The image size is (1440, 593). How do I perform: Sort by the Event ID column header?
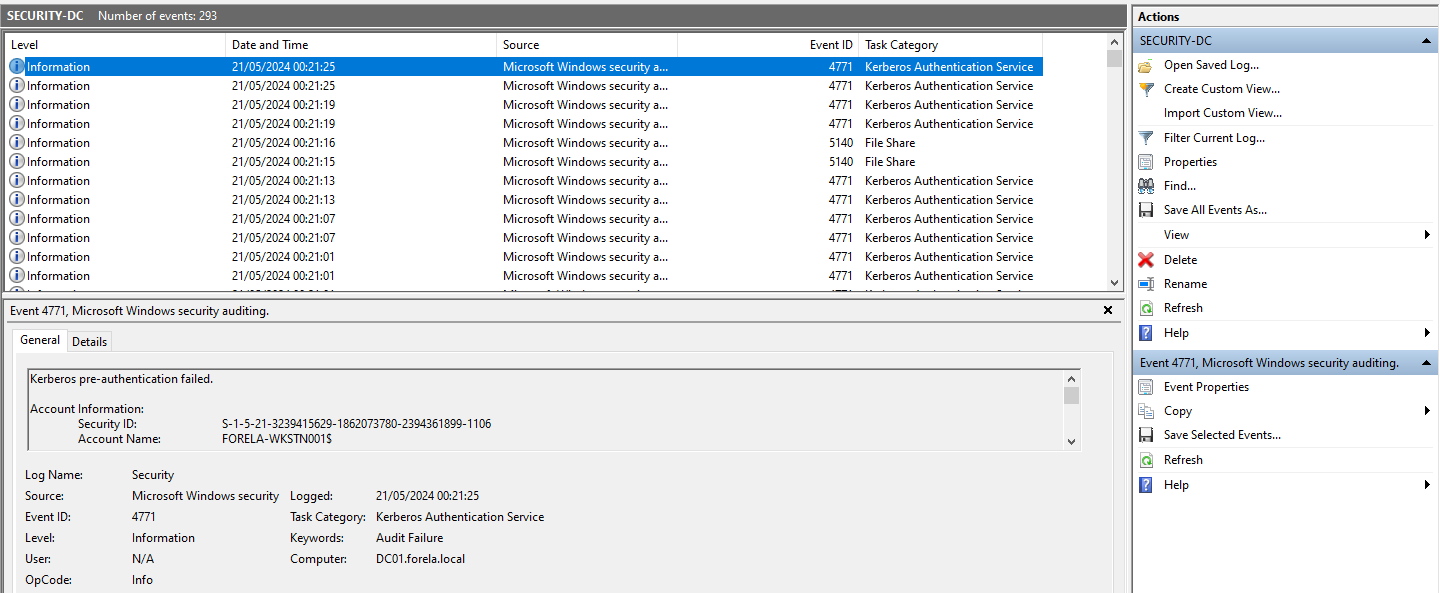768,45
